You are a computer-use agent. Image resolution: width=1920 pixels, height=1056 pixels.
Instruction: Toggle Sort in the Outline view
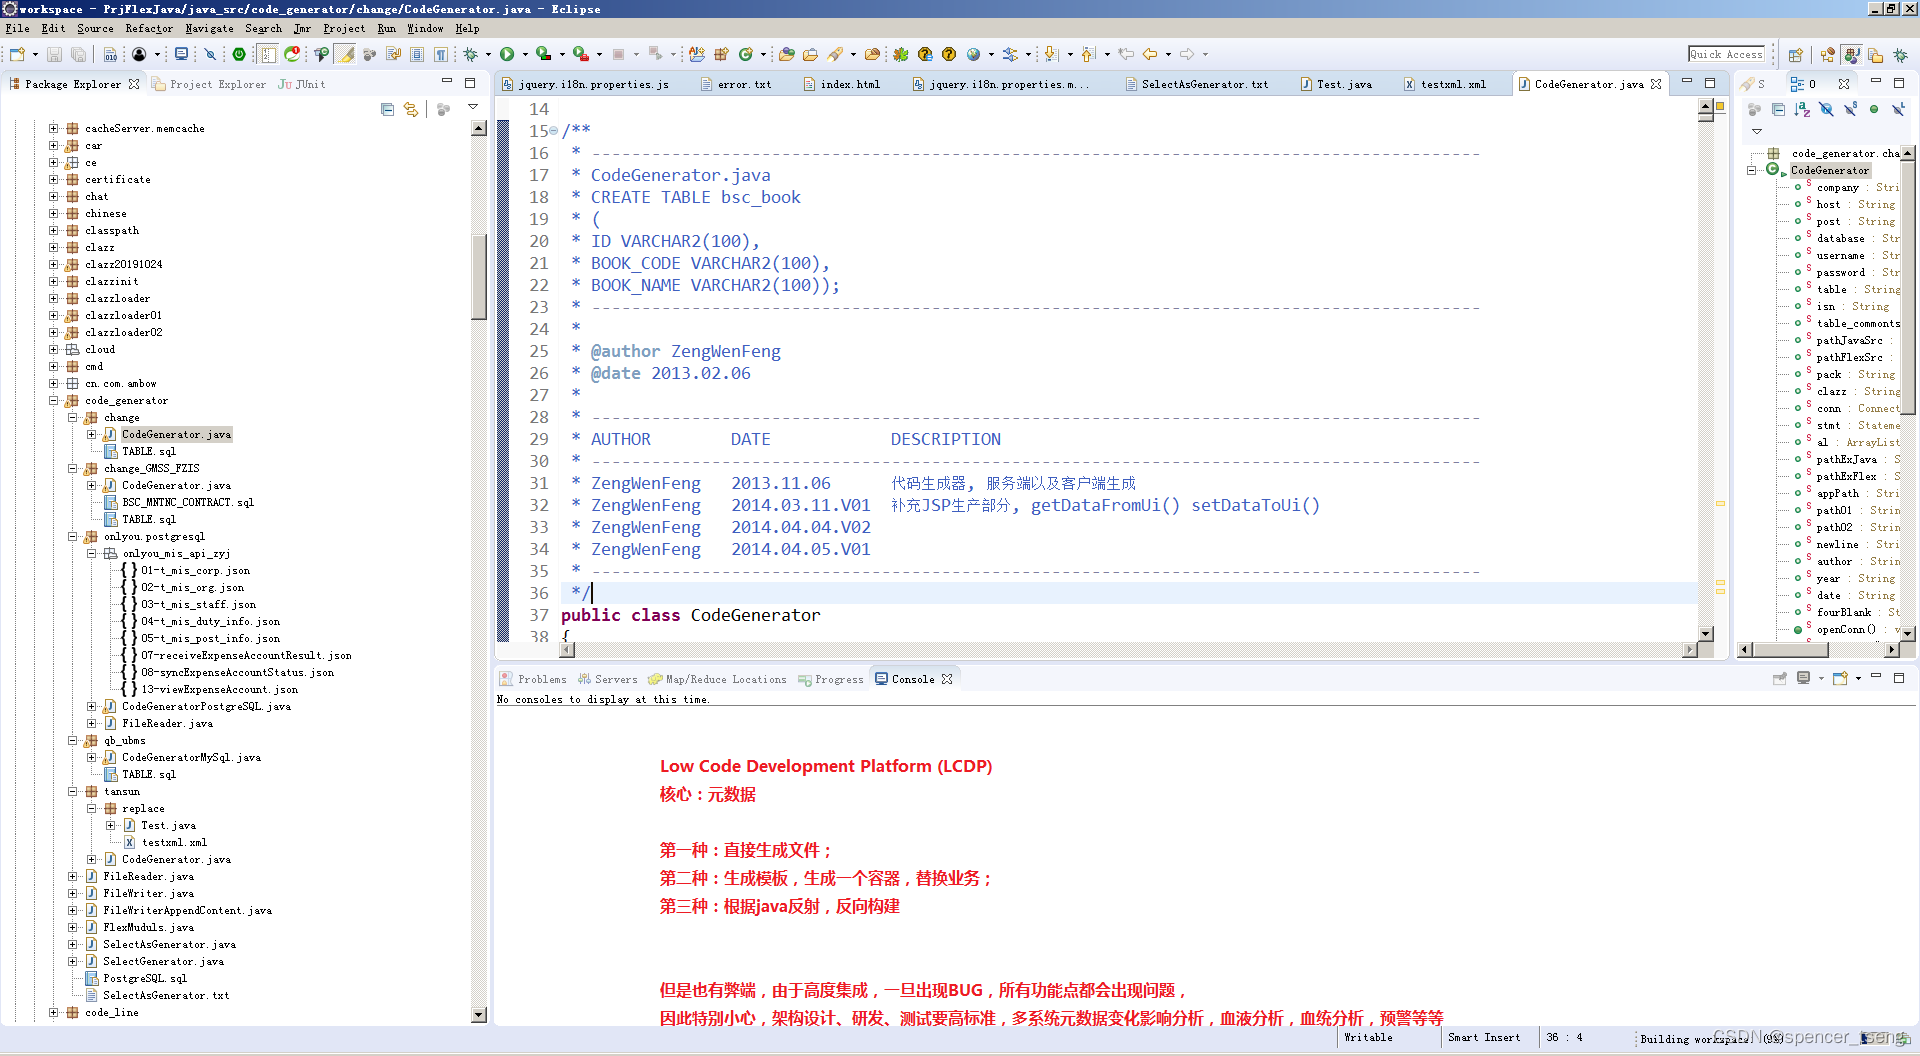coord(1802,110)
